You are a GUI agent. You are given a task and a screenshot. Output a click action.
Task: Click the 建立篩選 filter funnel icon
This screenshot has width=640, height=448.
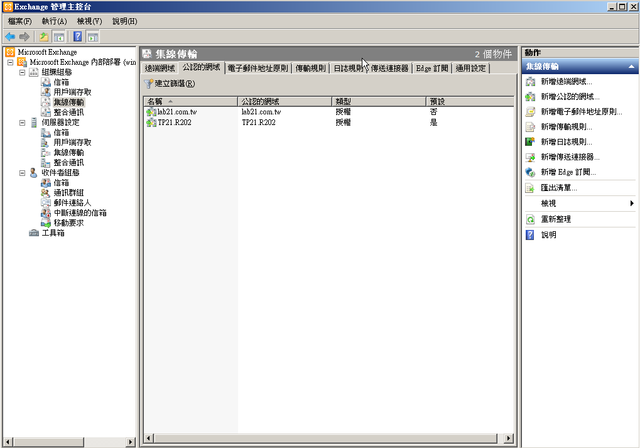pos(149,84)
